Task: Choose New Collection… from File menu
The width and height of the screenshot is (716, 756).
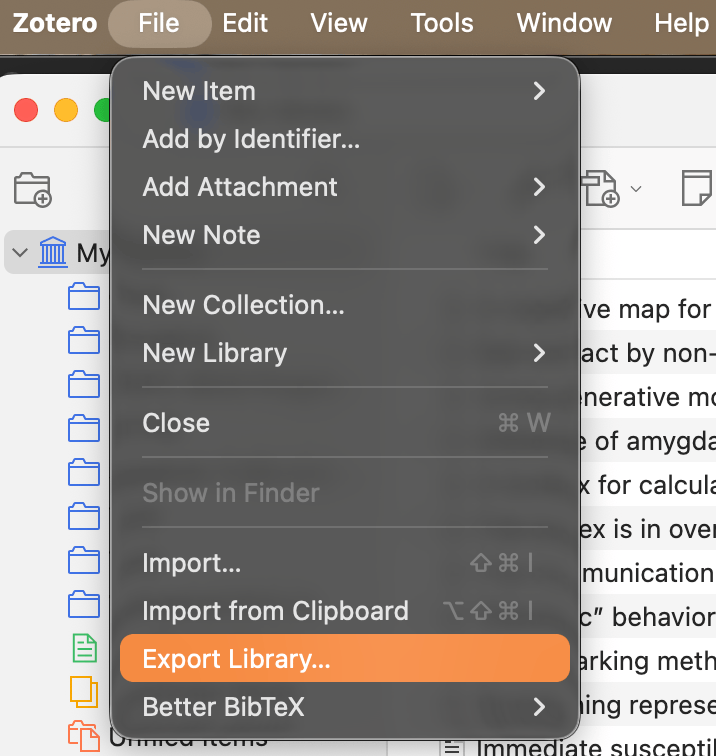Action: pos(345,305)
